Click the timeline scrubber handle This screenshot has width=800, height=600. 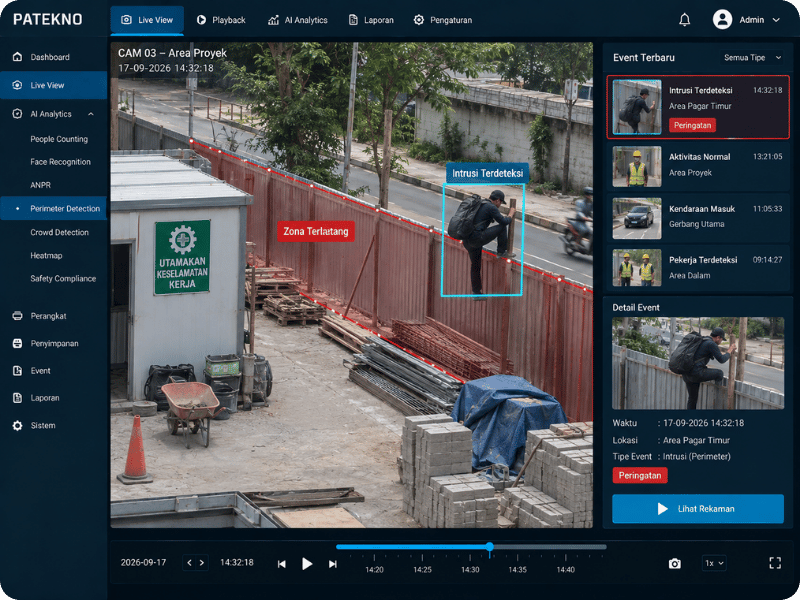(x=489, y=547)
